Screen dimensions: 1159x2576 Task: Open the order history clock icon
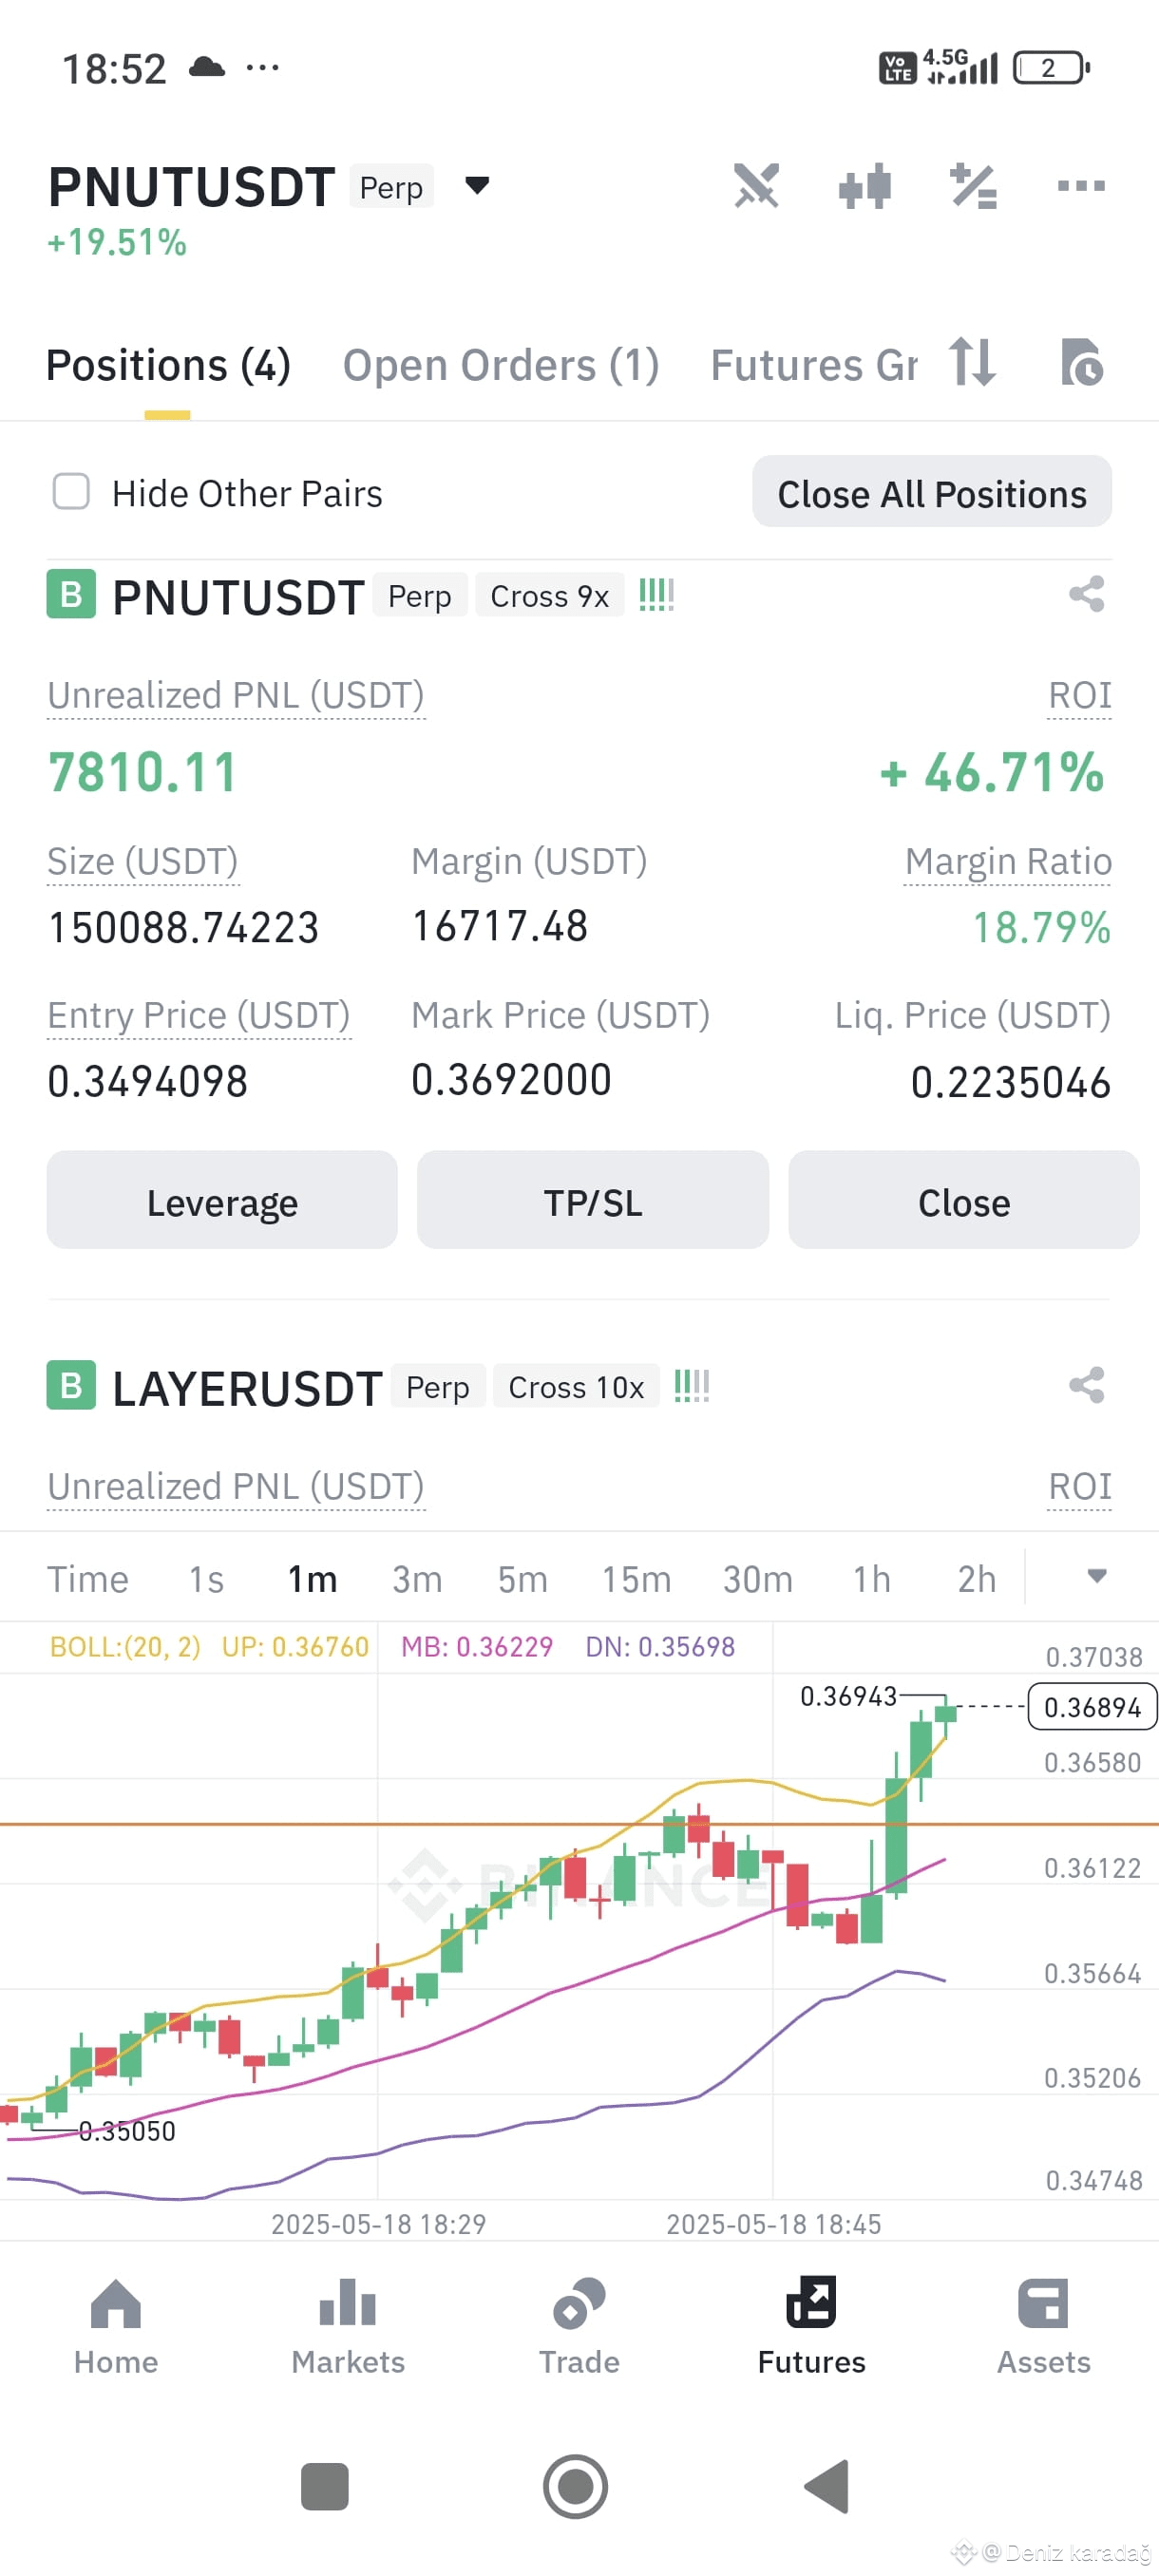coord(1081,362)
